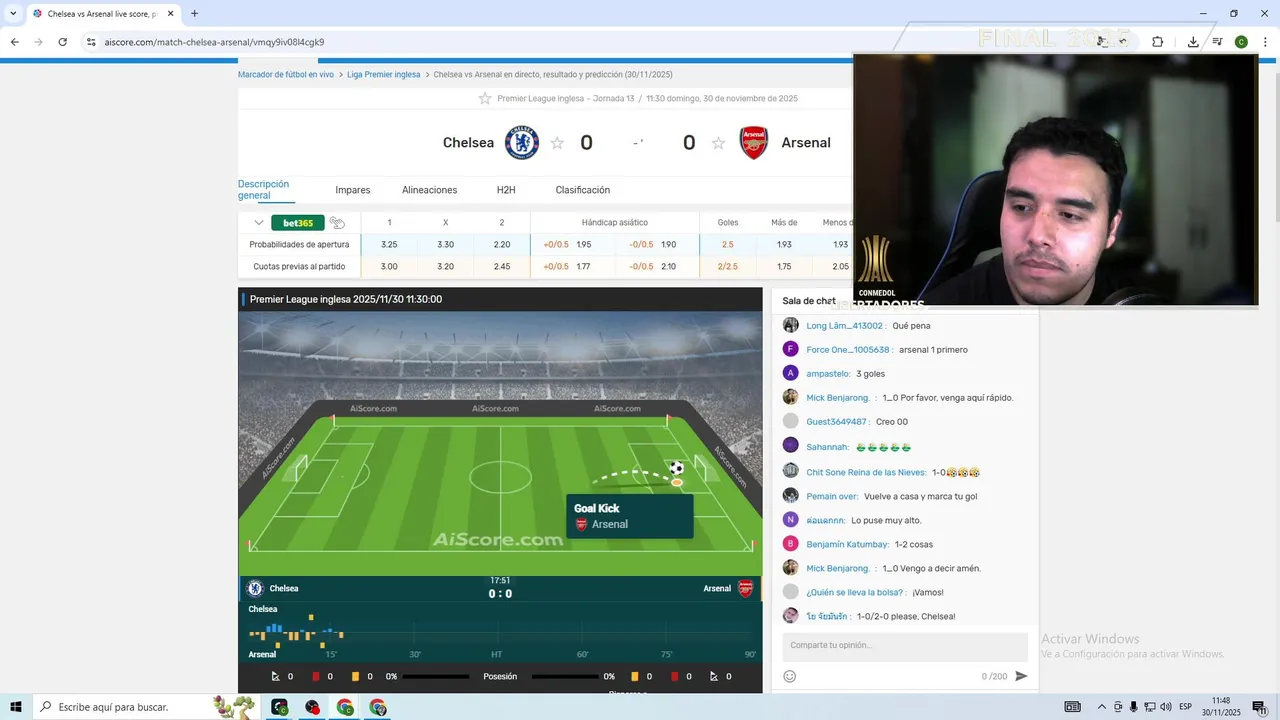Image resolution: width=1280 pixels, height=720 pixels.
Task: Click pre-match draw odds 3.20
Action: [446, 267]
